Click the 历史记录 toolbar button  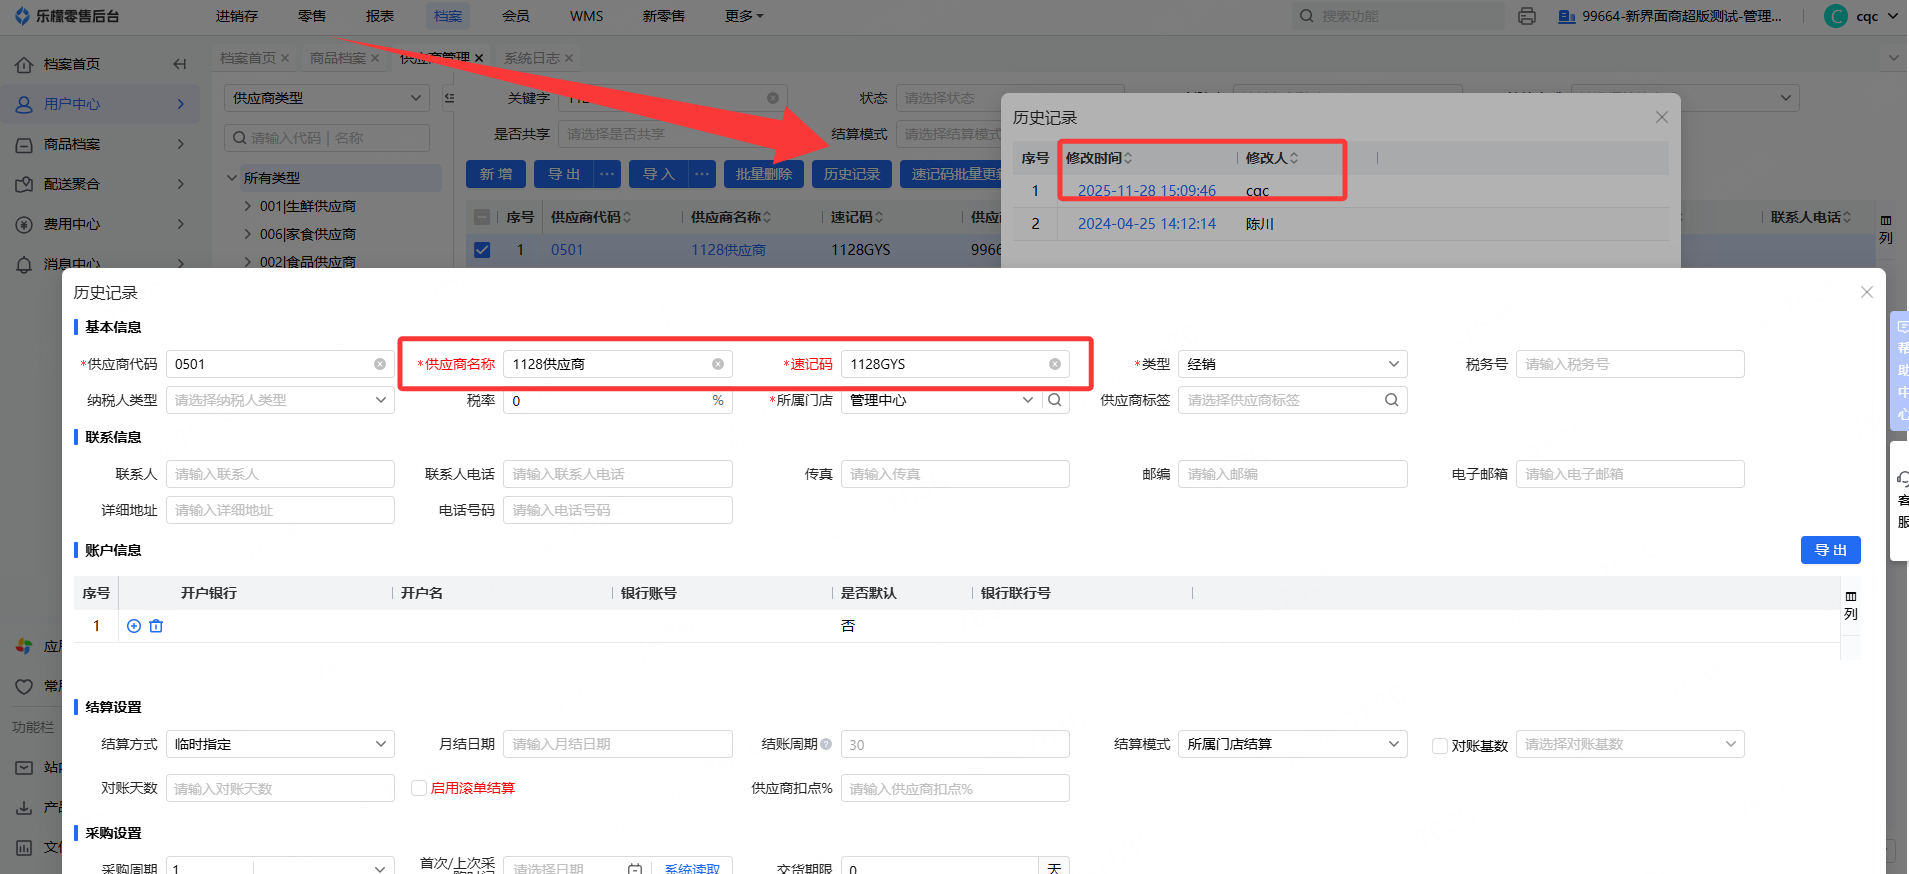tap(852, 174)
